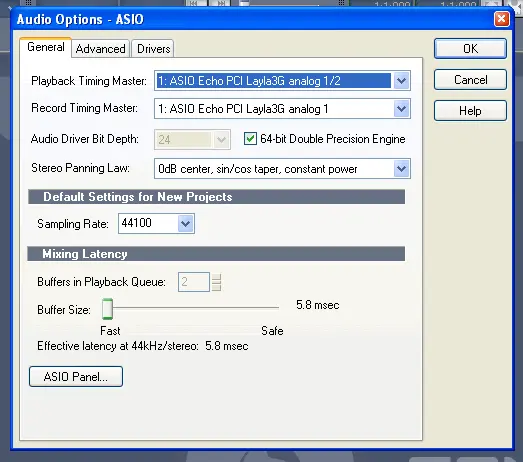The height and width of the screenshot is (462, 523).
Task: Click the Record Timing Master value text
Action: click(x=243, y=109)
